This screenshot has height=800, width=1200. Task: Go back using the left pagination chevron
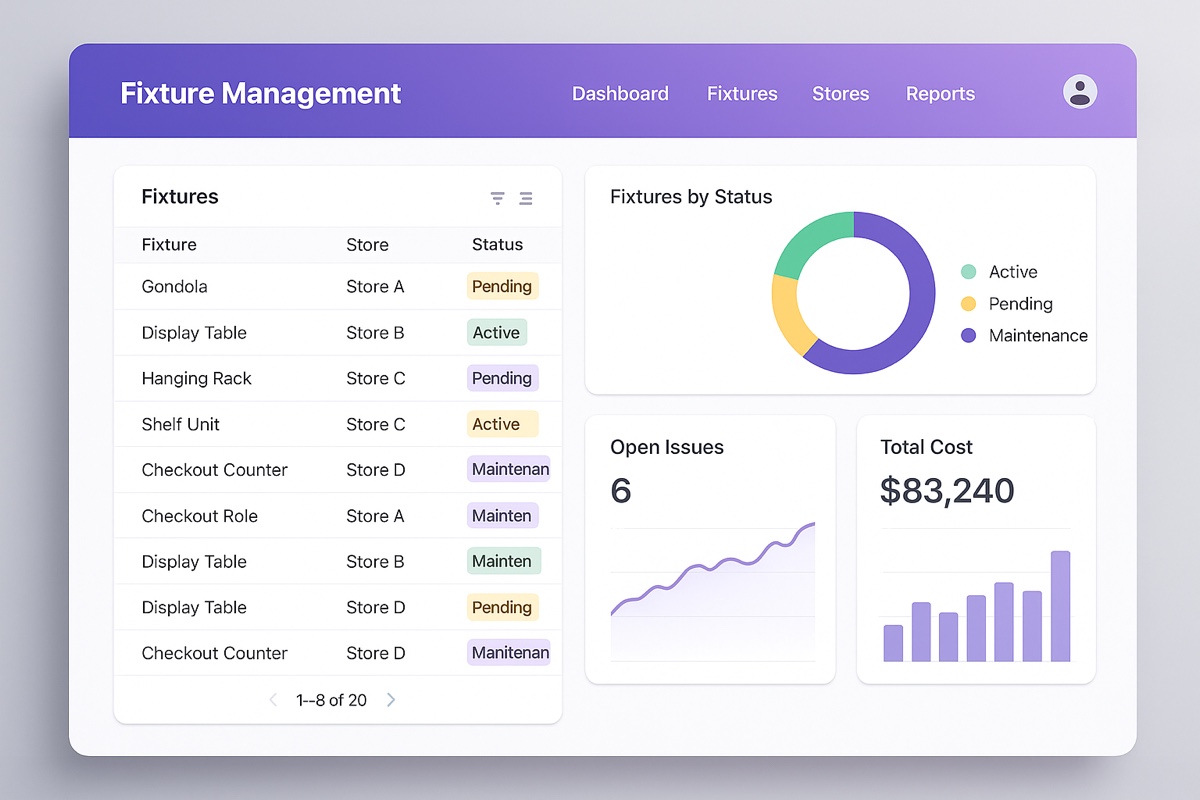click(273, 700)
